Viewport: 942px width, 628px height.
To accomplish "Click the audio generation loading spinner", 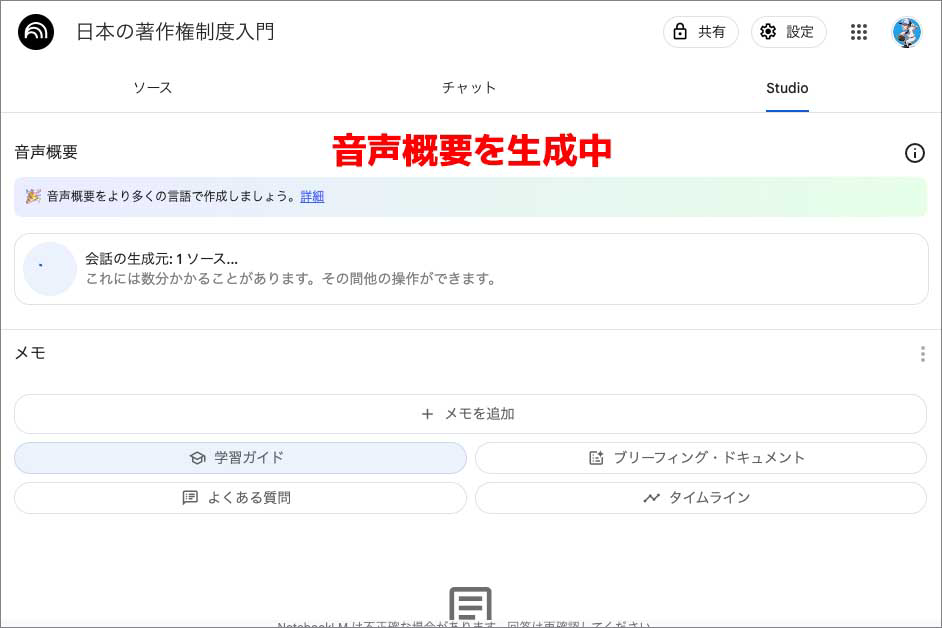I will click(49, 269).
